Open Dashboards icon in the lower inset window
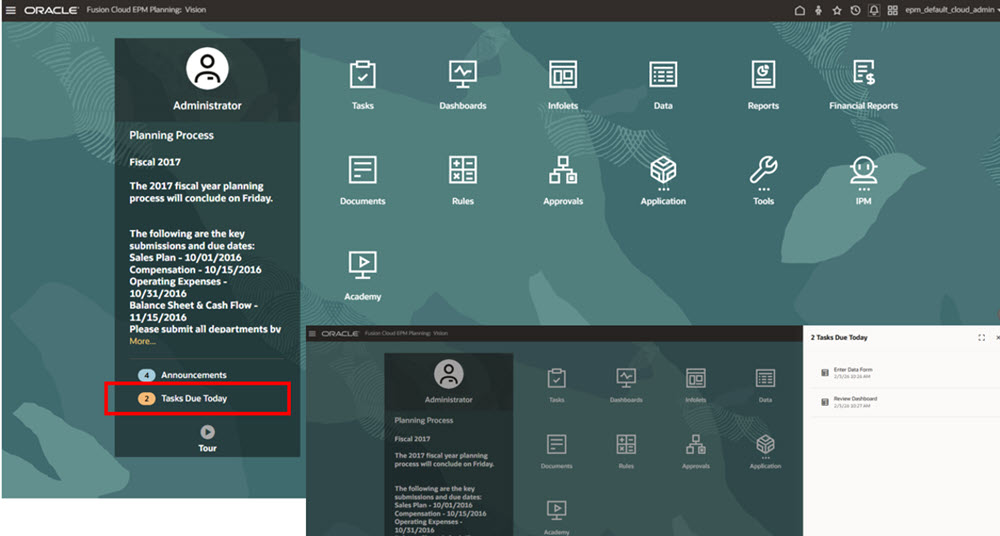The width and height of the screenshot is (1000, 536). click(626, 378)
